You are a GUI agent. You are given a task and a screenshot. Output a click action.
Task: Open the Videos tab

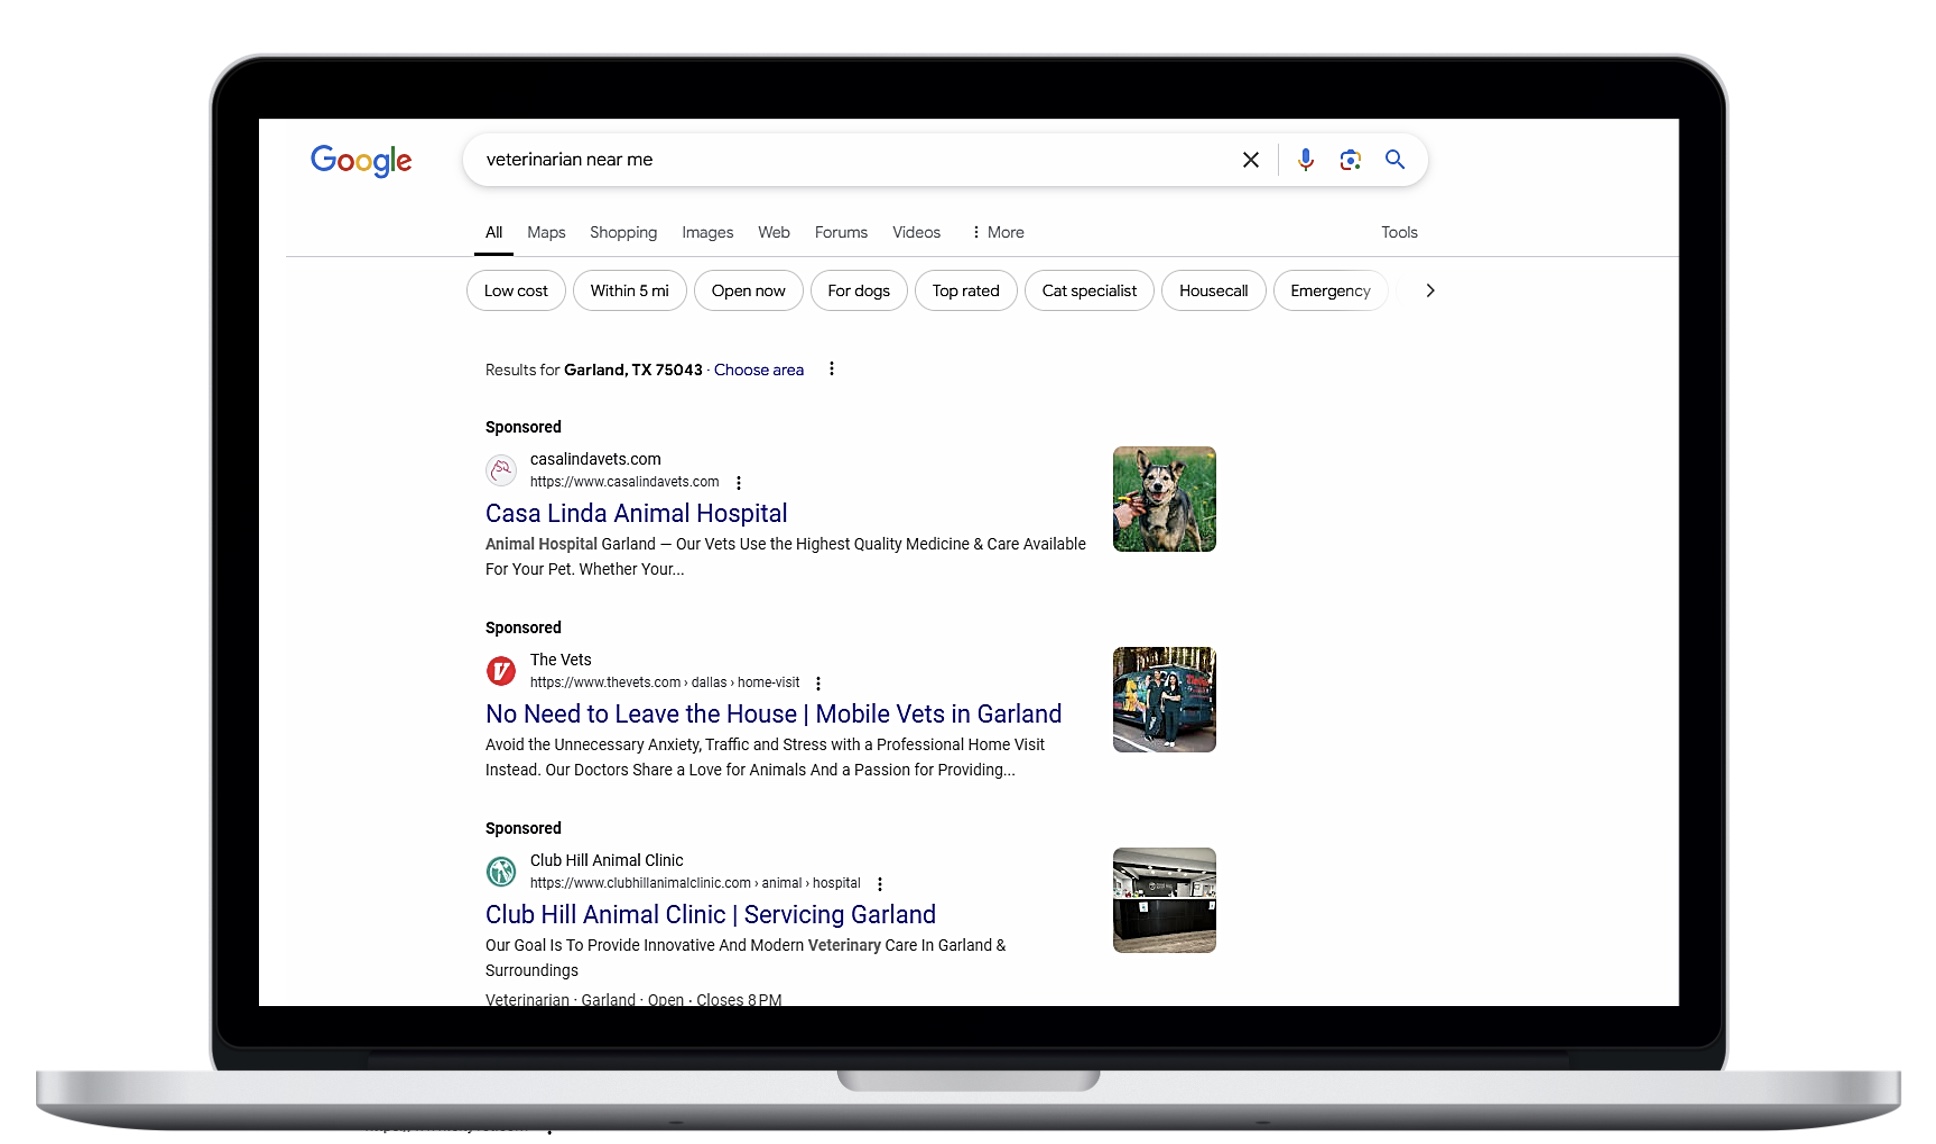[x=916, y=232]
